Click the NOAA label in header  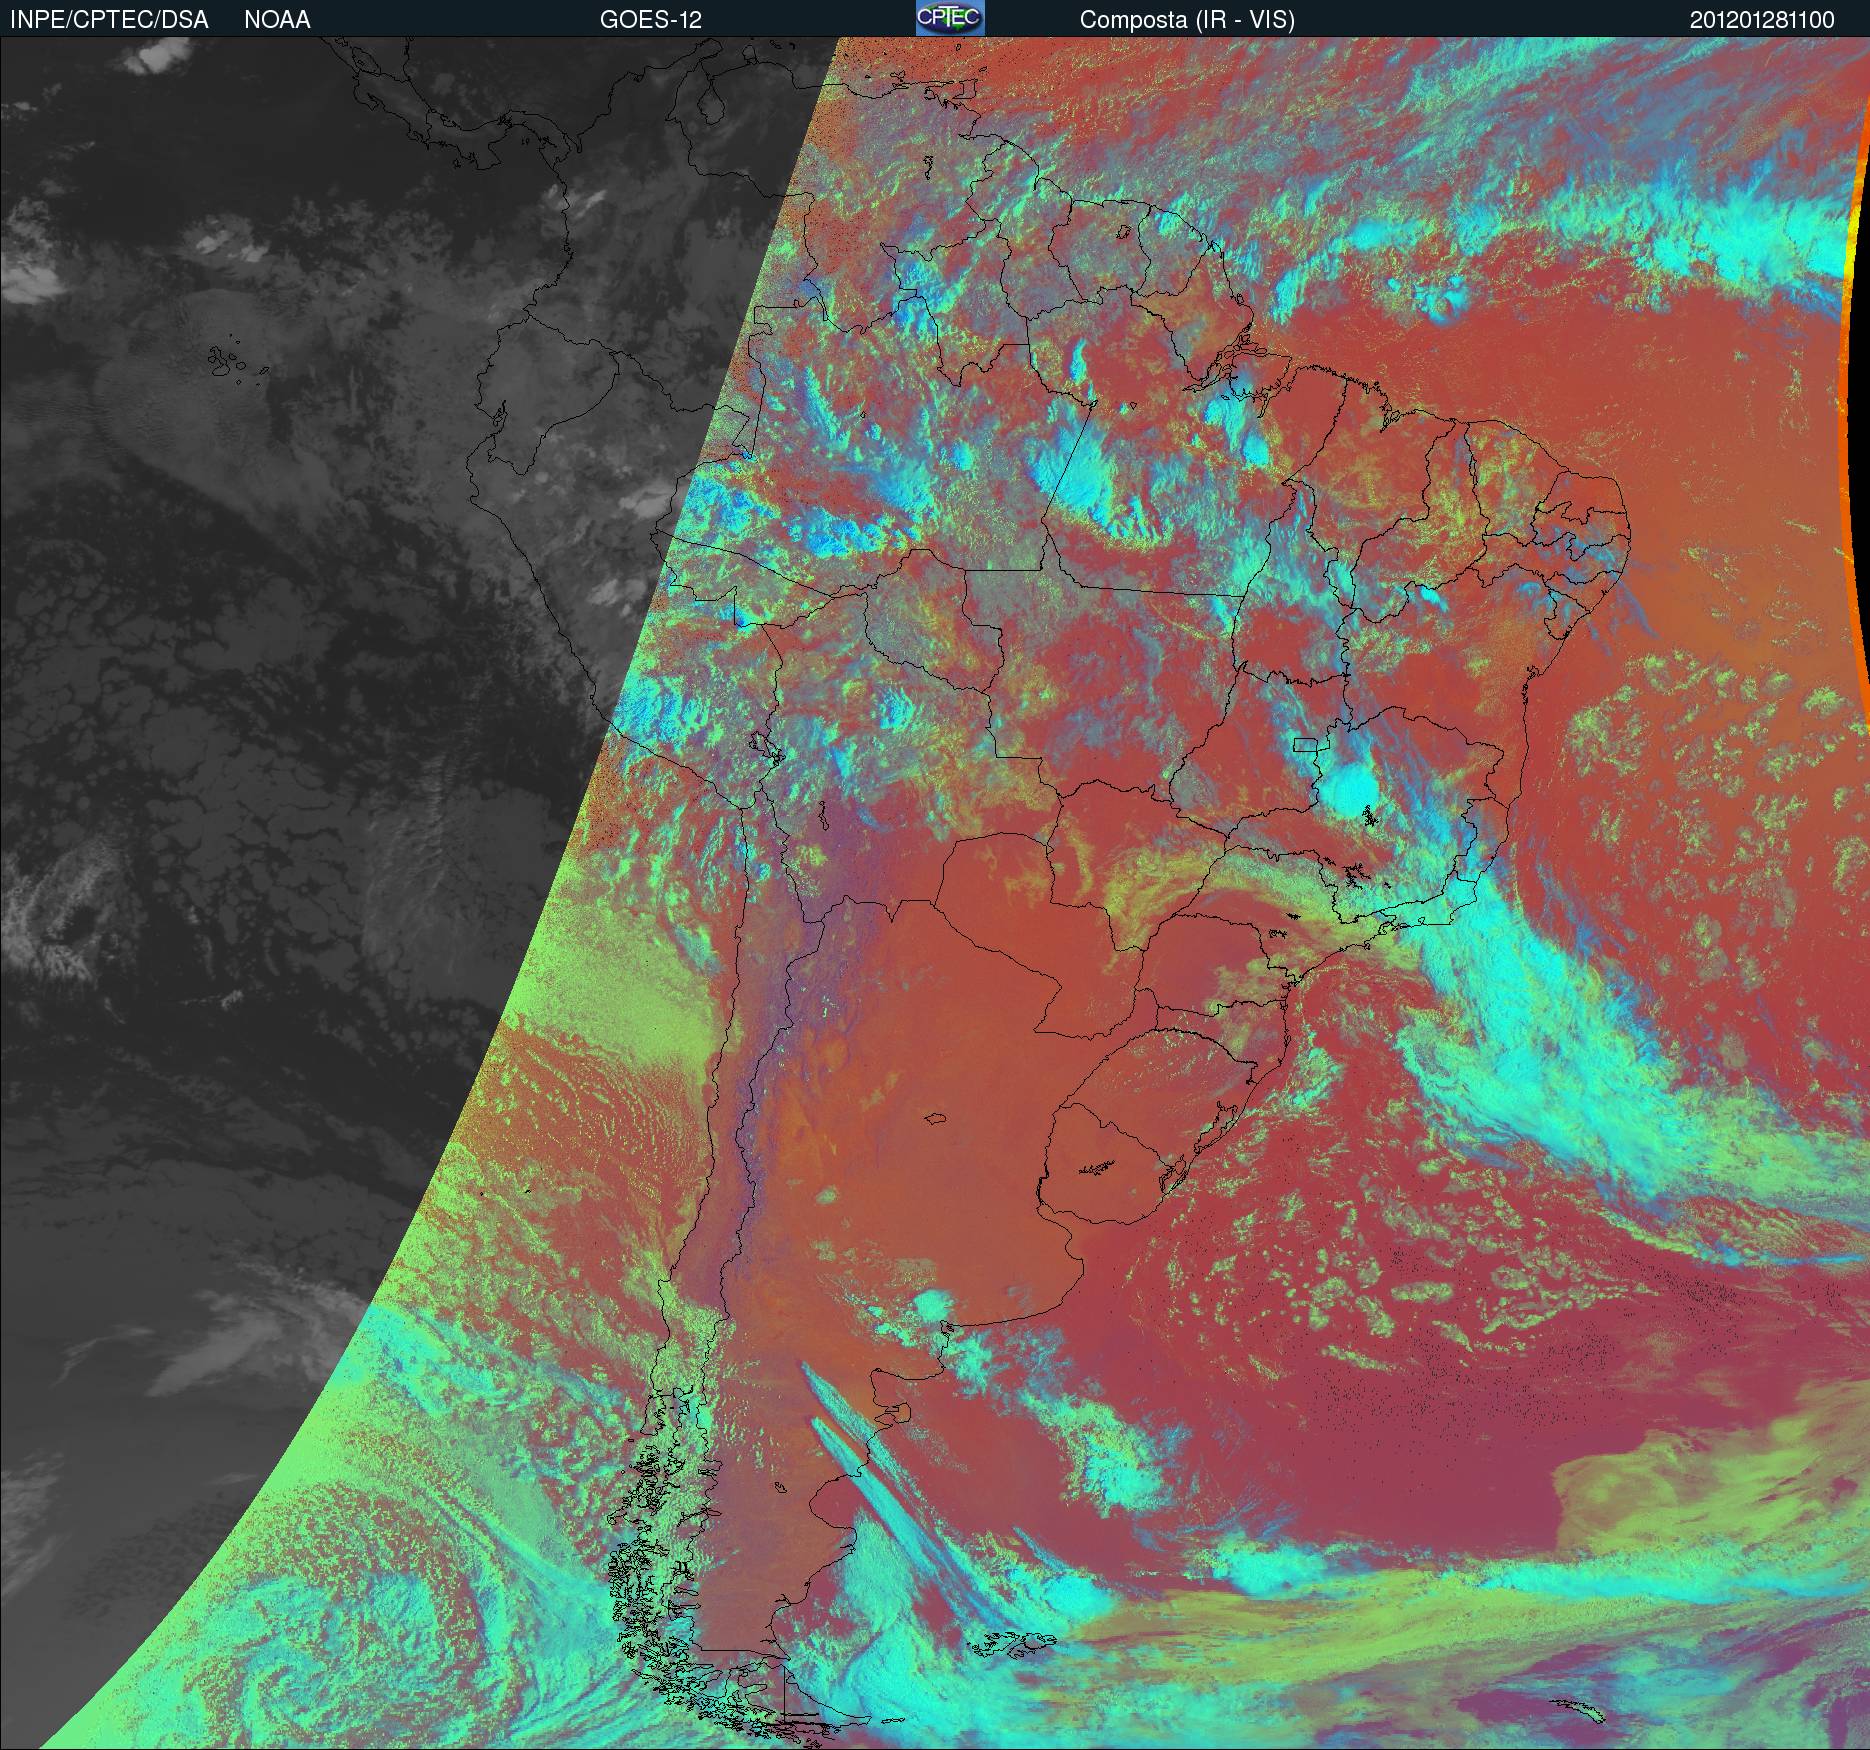click(277, 20)
